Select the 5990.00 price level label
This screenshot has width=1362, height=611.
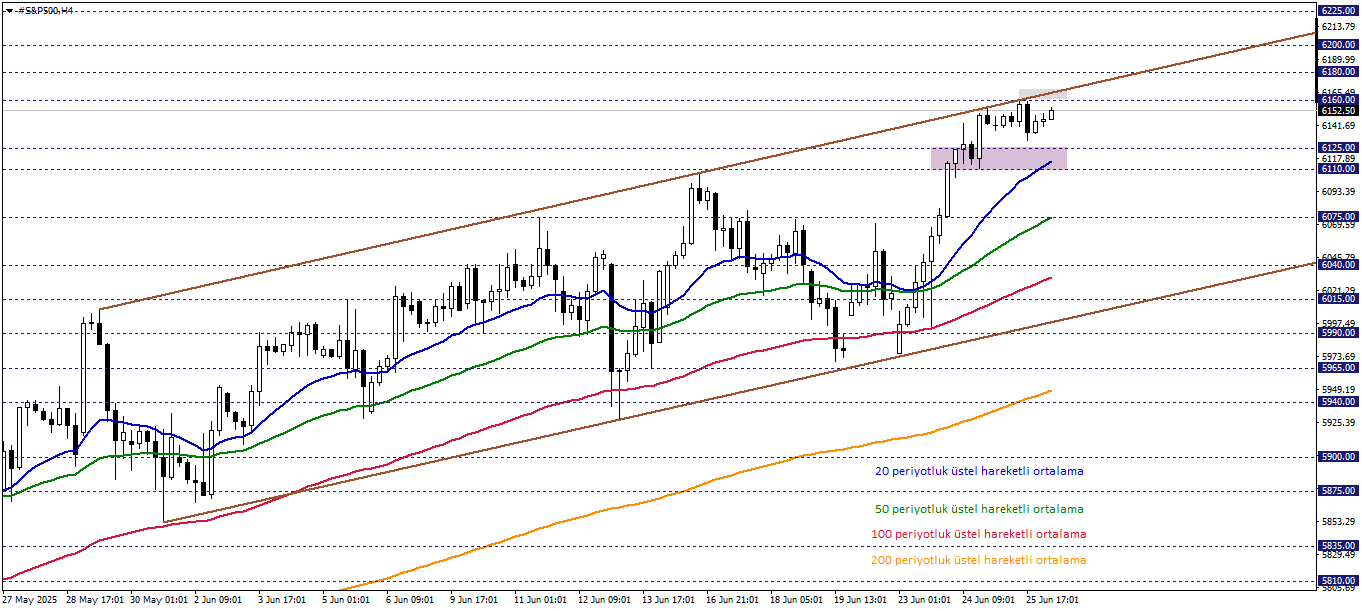pyautogui.click(x=1338, y=333)
